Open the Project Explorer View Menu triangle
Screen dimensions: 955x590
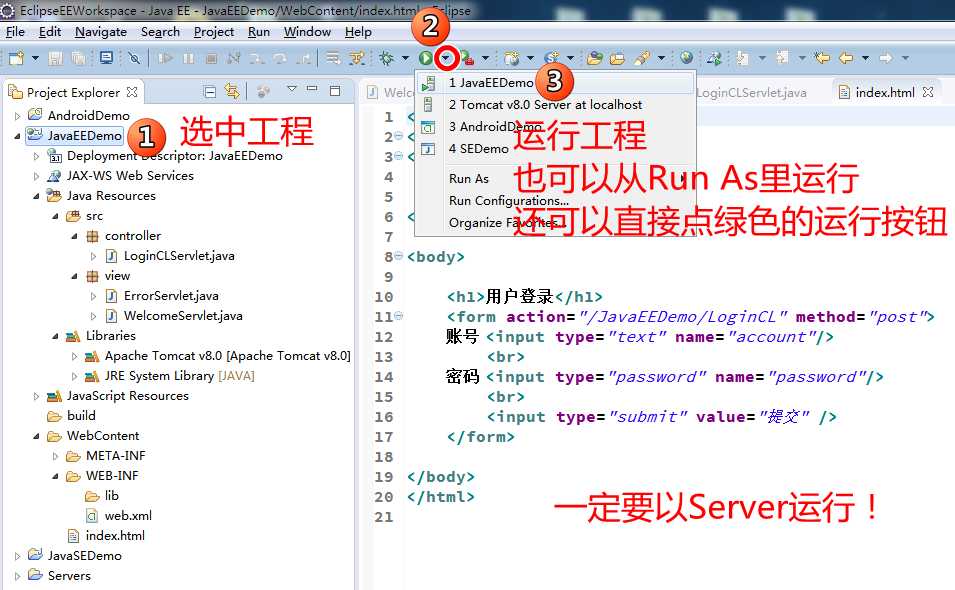[292, 89]
